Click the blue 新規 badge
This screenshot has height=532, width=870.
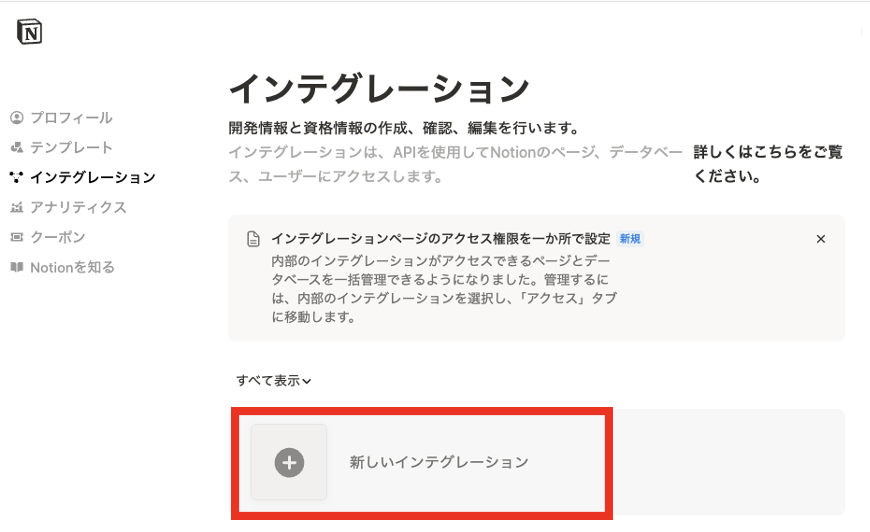click(630, 239)
